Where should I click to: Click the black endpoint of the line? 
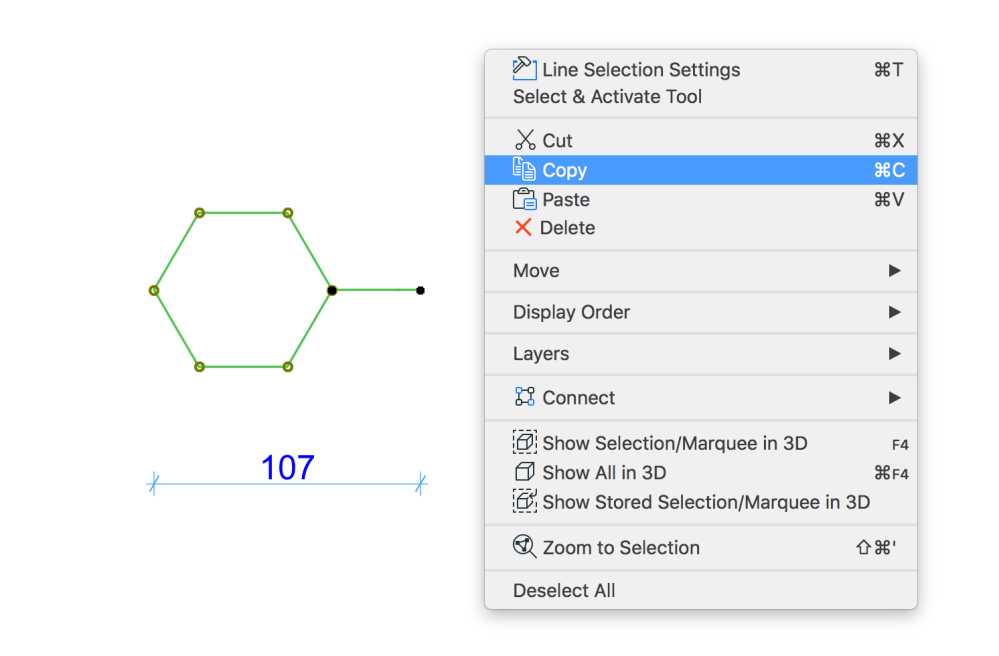pos(420,290)
